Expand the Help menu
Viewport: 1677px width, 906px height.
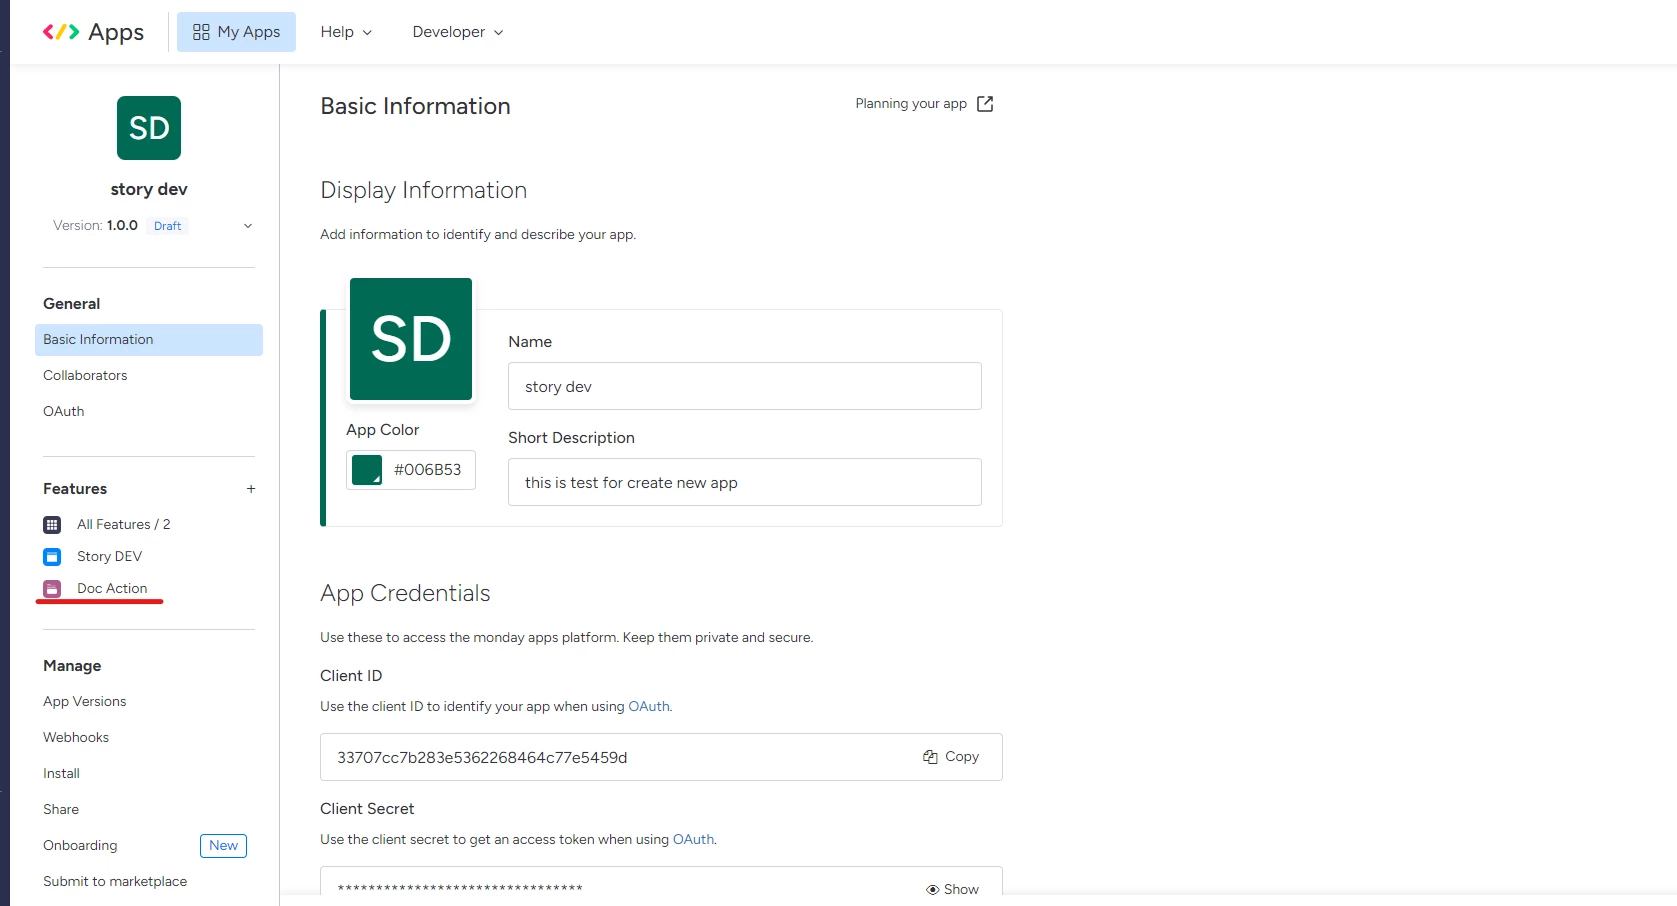[x=346, y=32]
